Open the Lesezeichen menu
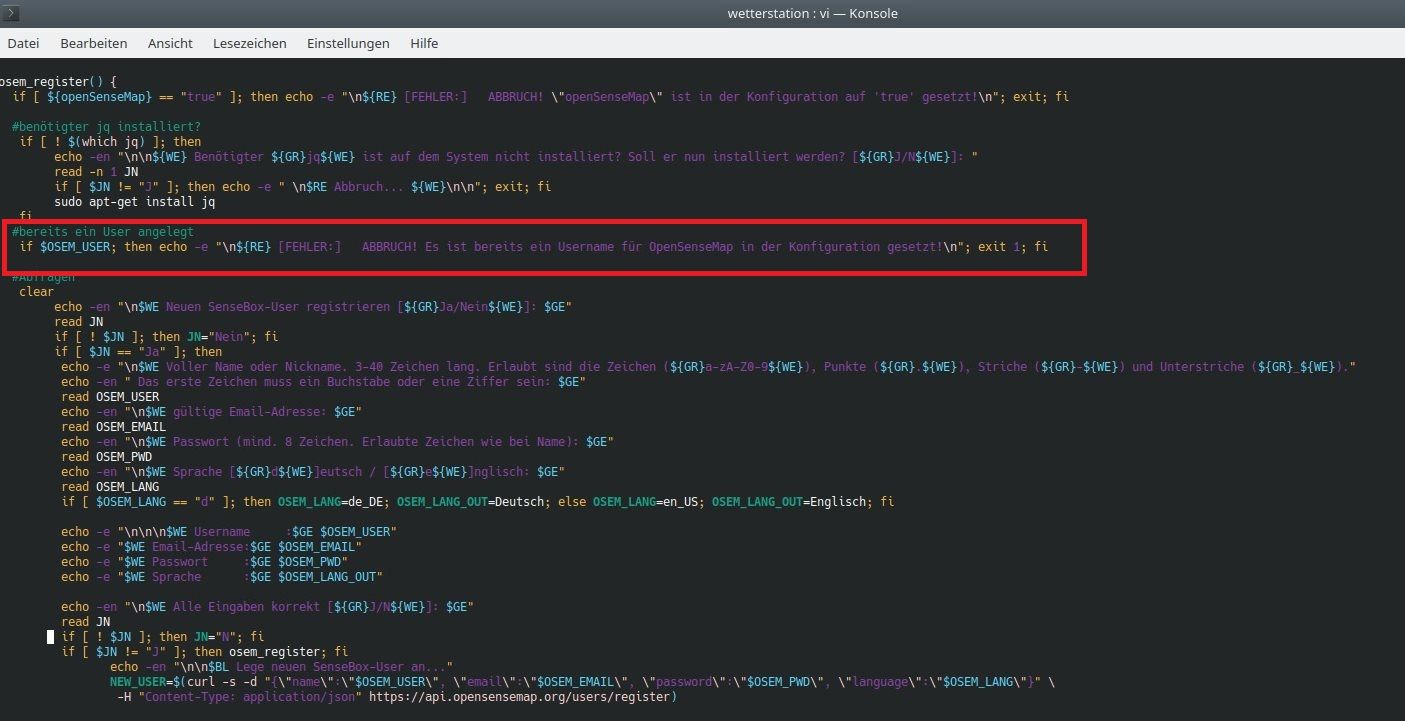Image resolution: width=1405 pixels, height=721 pixels. (x=250, y=43)
